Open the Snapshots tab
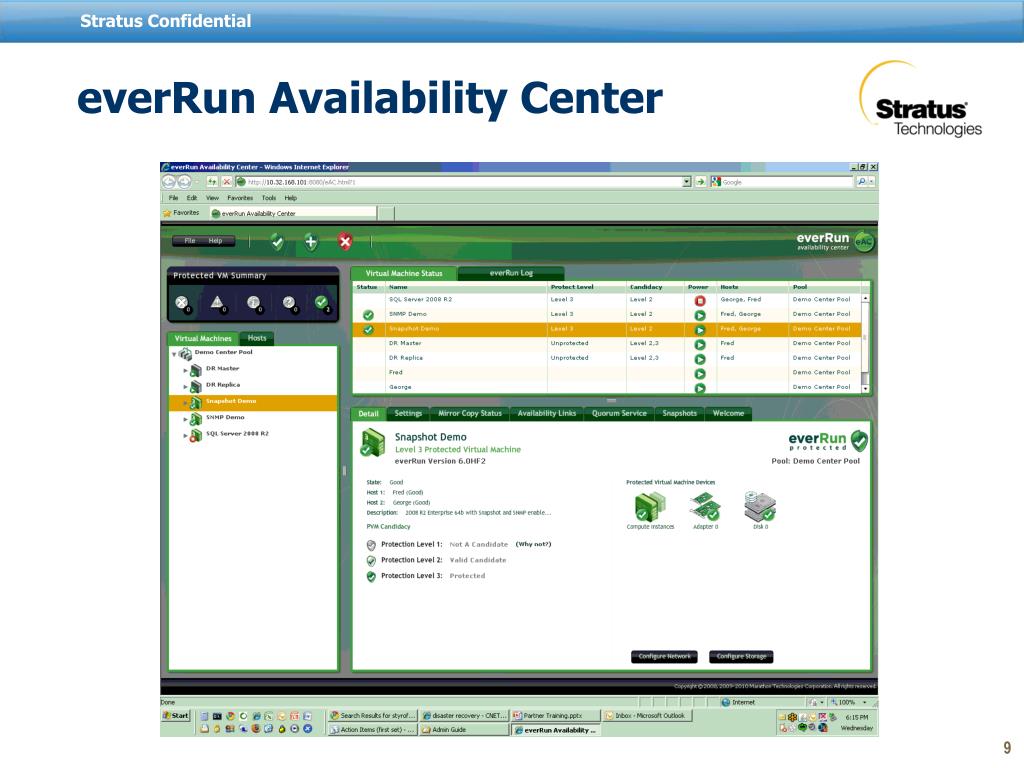This screenshot has width=1024, height=768. 679,413
